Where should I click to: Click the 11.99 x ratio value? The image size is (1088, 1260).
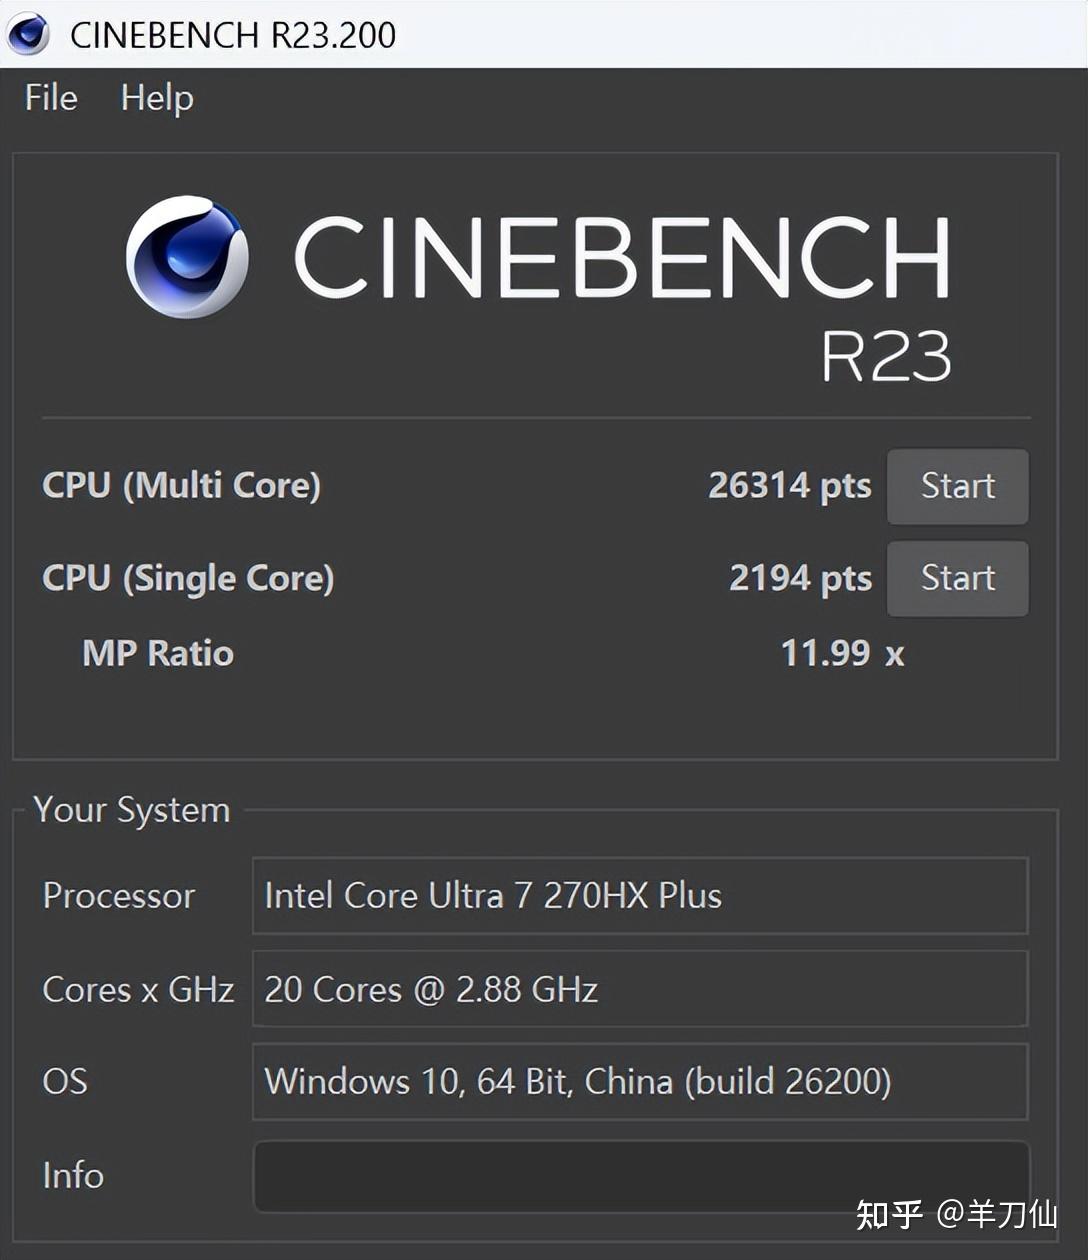tap(842, 653)
